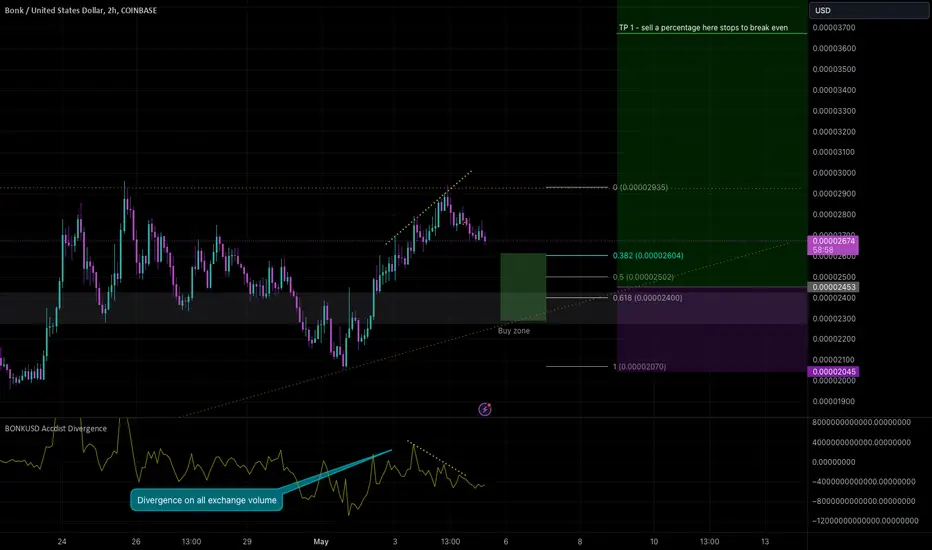Select the 0 (0.00002935) Fibonacci level

point(640,187)
